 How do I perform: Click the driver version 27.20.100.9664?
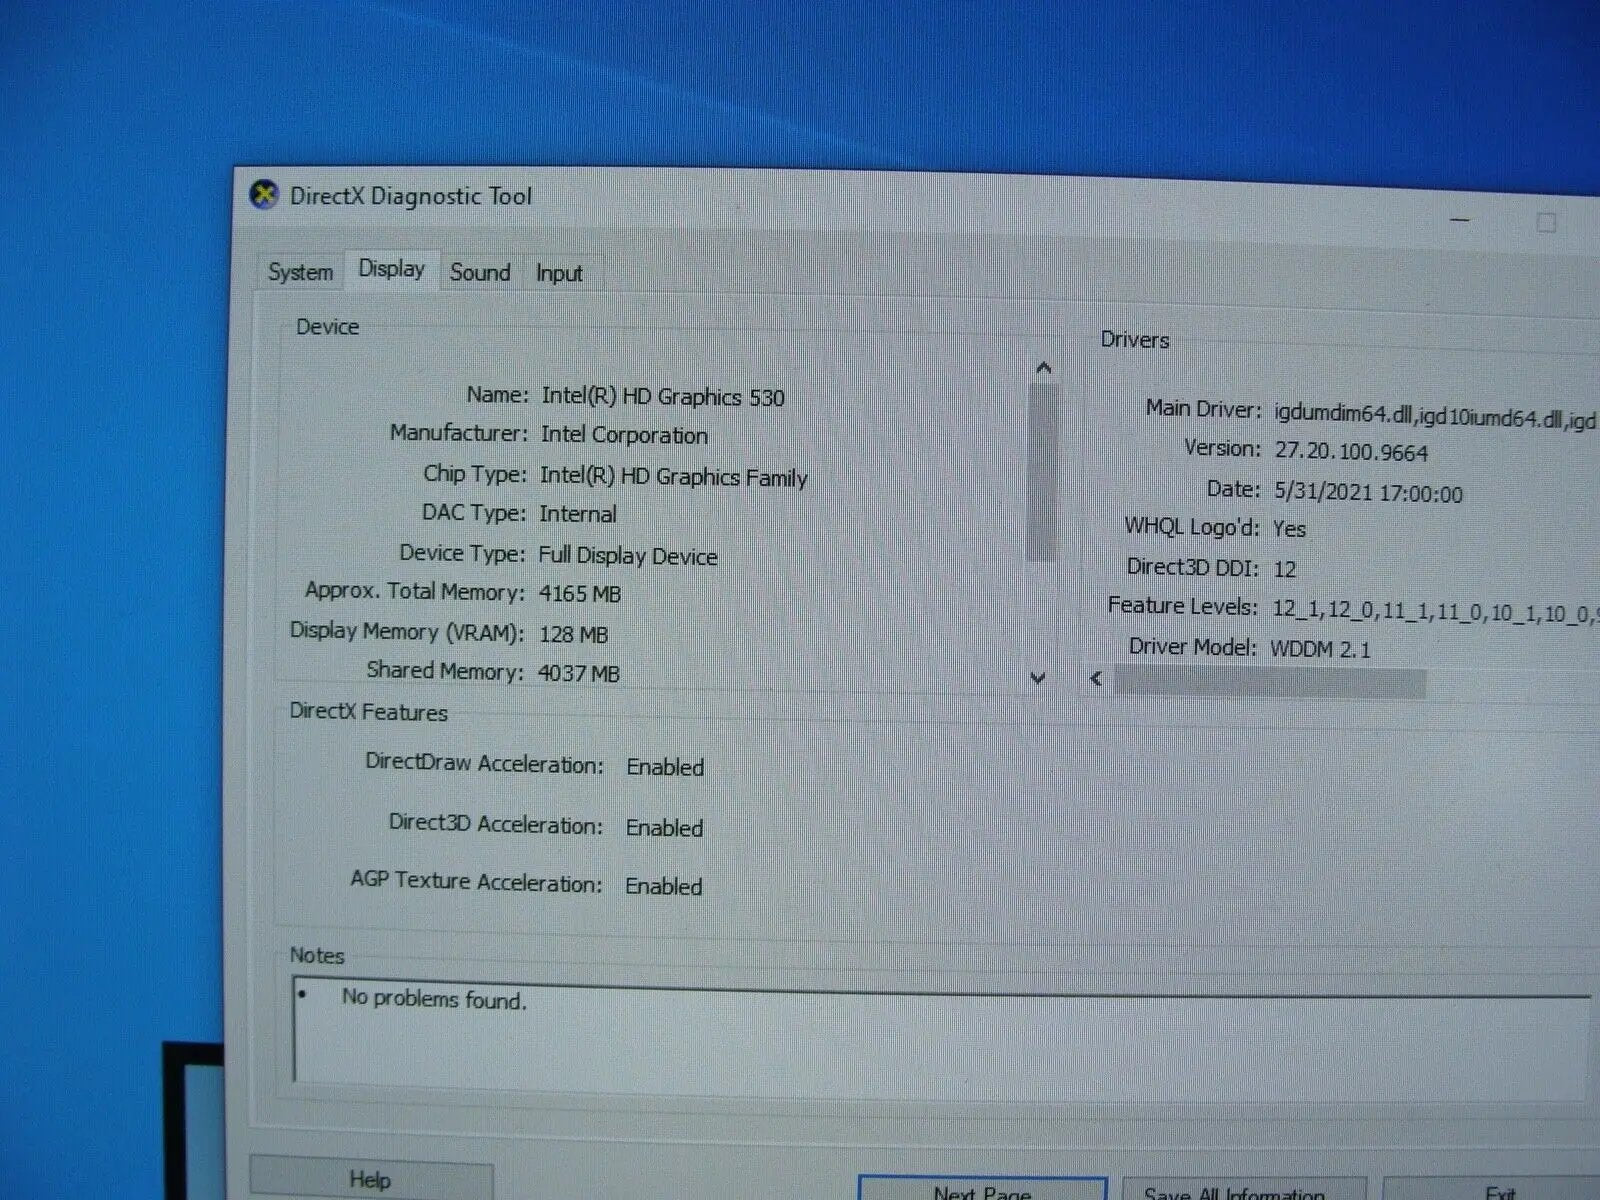[x=1351, y=452]
